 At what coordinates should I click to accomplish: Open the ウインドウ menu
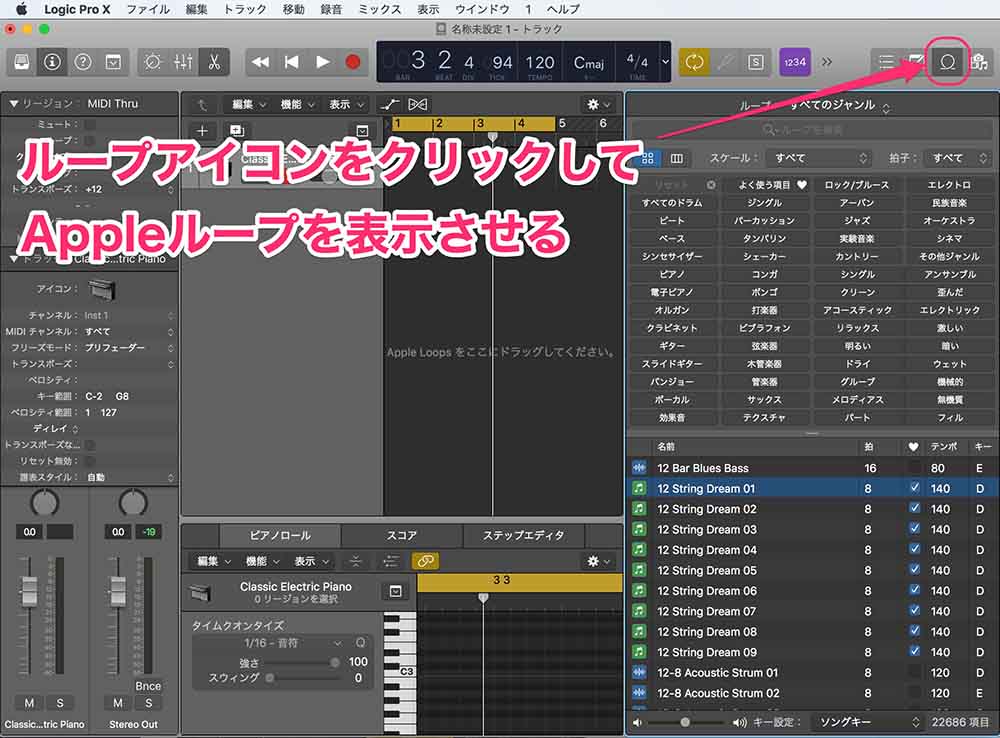pyautogui.click(x=482, y=9)
